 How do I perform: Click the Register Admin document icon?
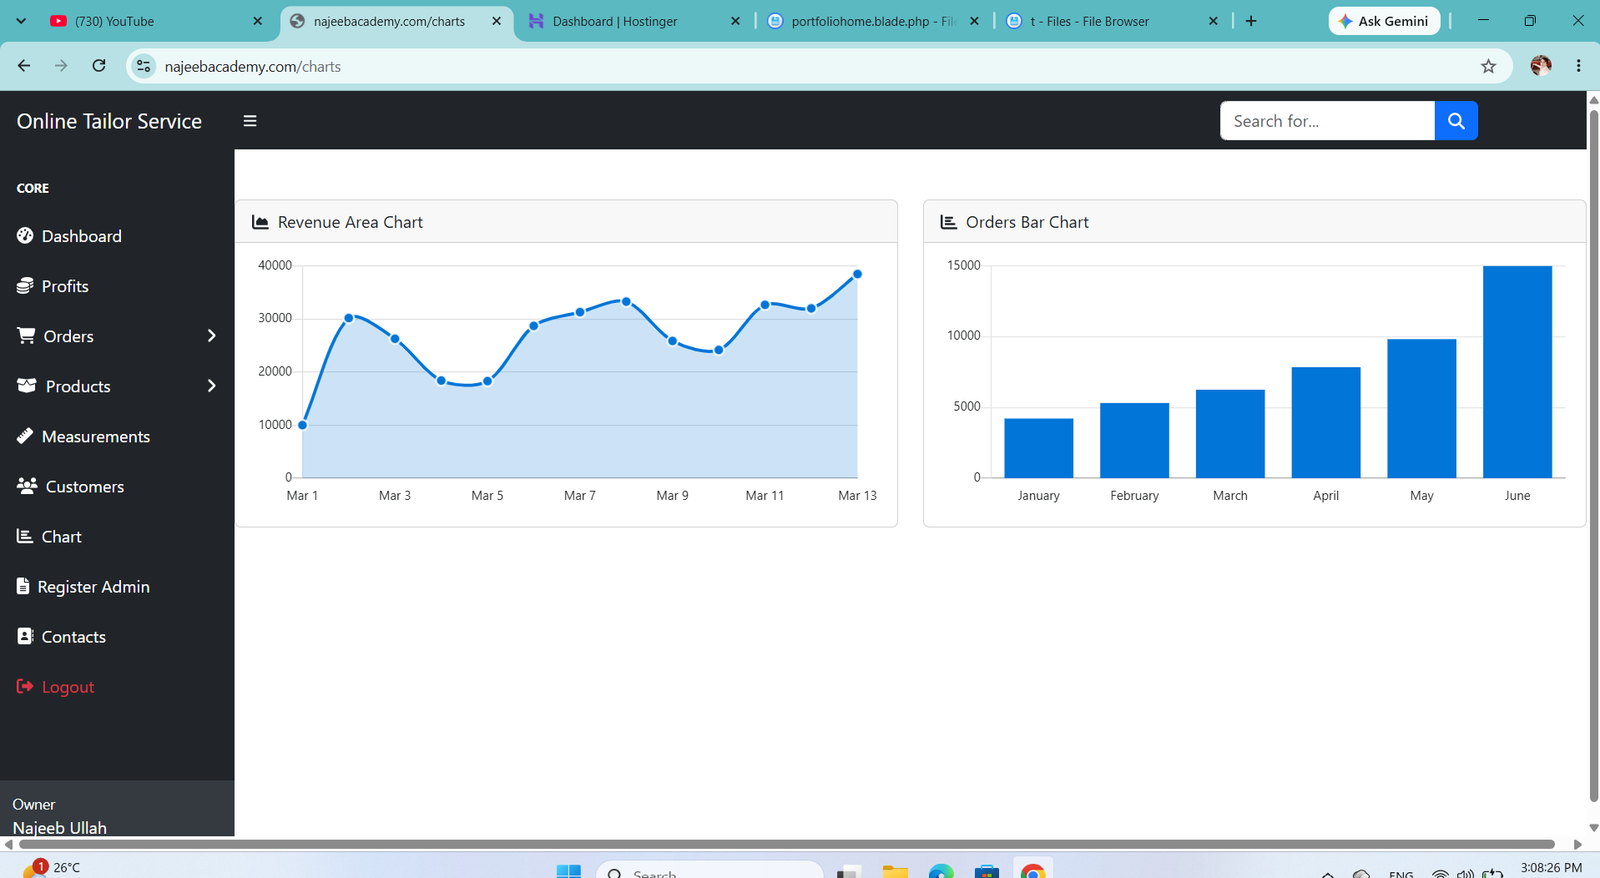point(23,586)
